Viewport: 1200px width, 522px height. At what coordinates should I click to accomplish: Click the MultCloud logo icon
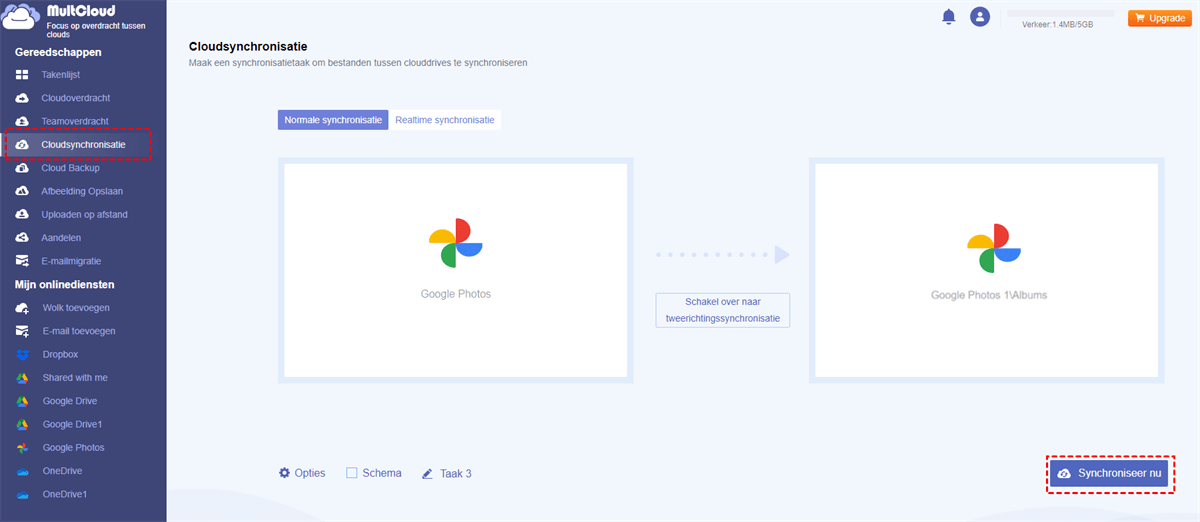point(22,19)
